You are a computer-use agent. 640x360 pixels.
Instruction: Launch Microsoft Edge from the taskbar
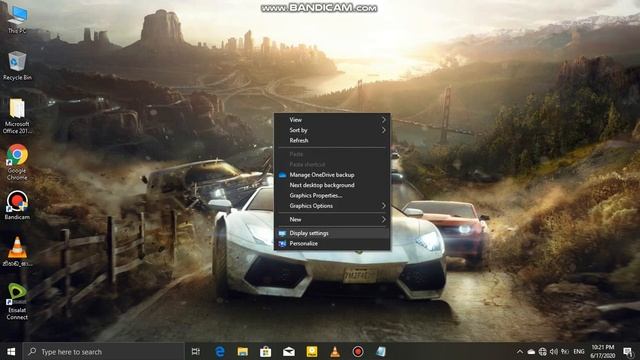pyautogui.click(x=220, y=351)
